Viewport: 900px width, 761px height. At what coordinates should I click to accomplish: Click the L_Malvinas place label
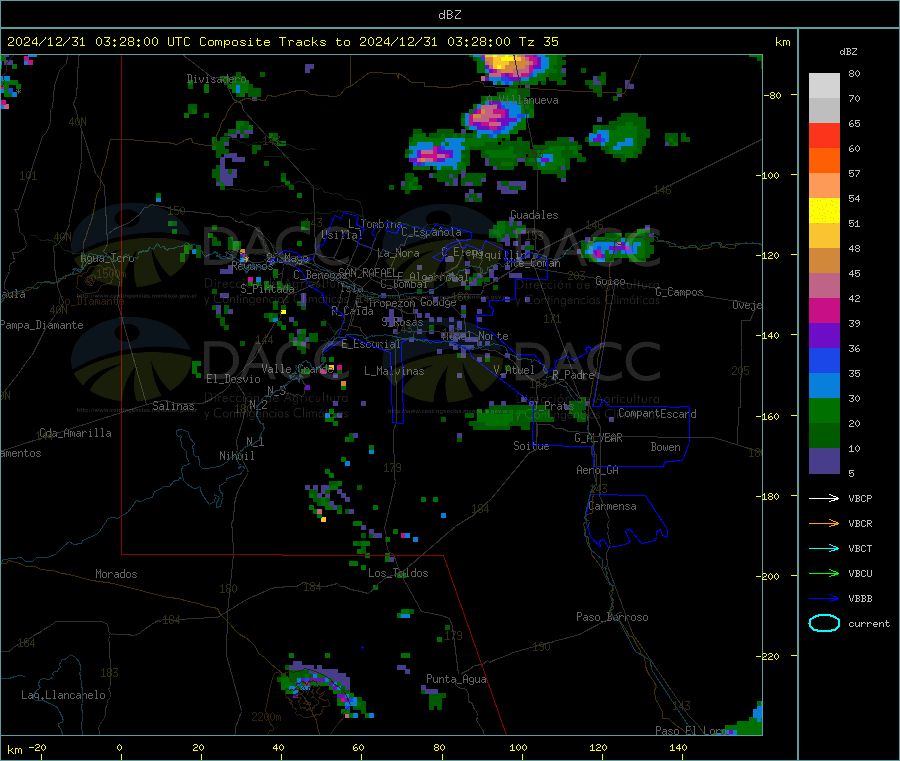(x=394, y=371)
